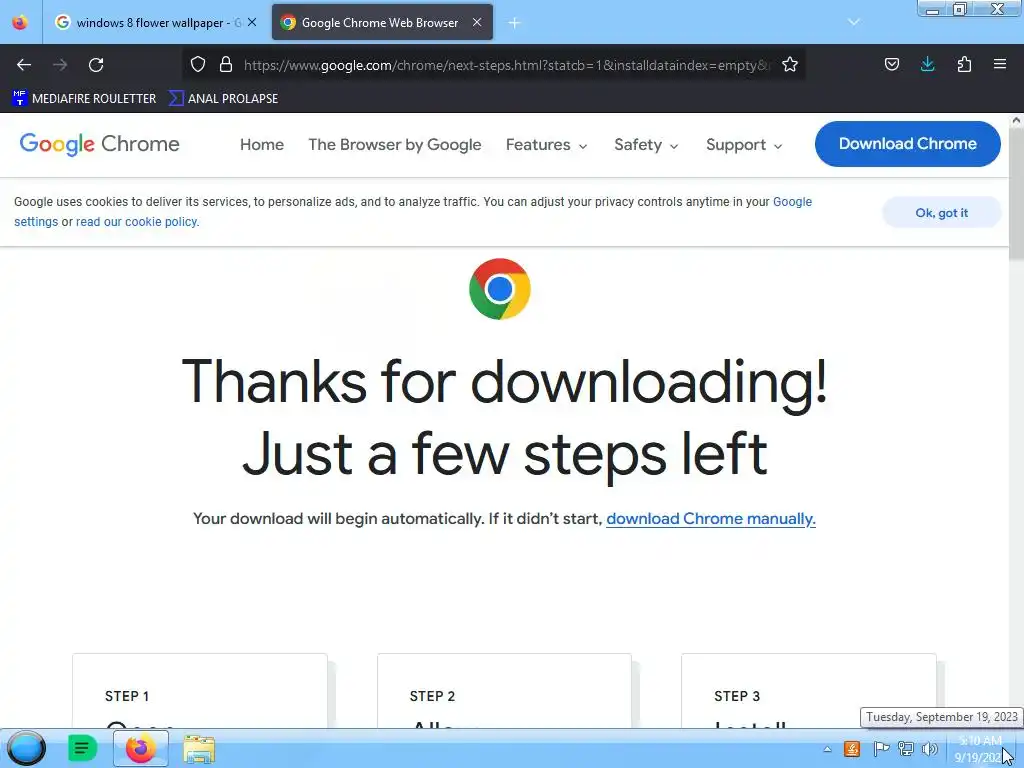The height and width of the screenshot is (768, 1024).
Task: Open a new tab
Action: click(x=515, y=23)
